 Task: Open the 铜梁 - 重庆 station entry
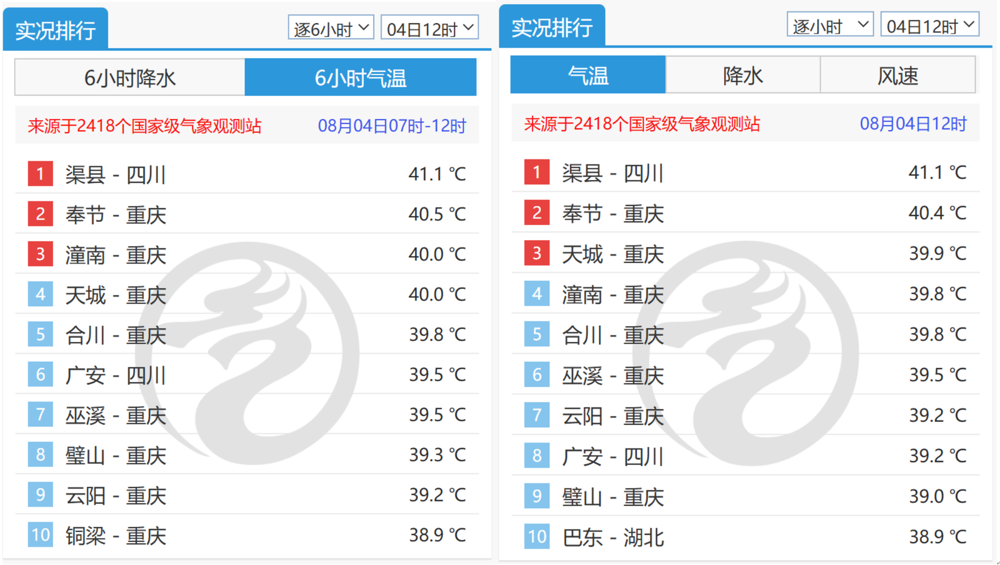coord(116,536)
